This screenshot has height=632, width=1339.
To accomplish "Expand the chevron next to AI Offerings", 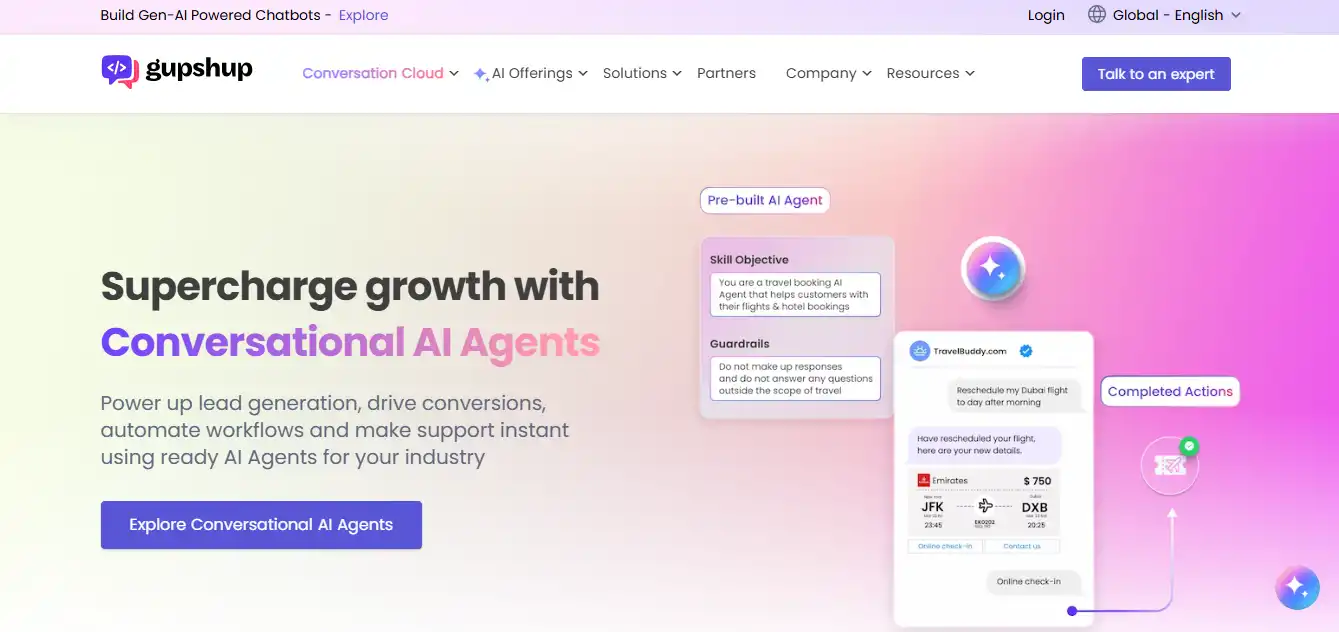I will pos(583,73).
